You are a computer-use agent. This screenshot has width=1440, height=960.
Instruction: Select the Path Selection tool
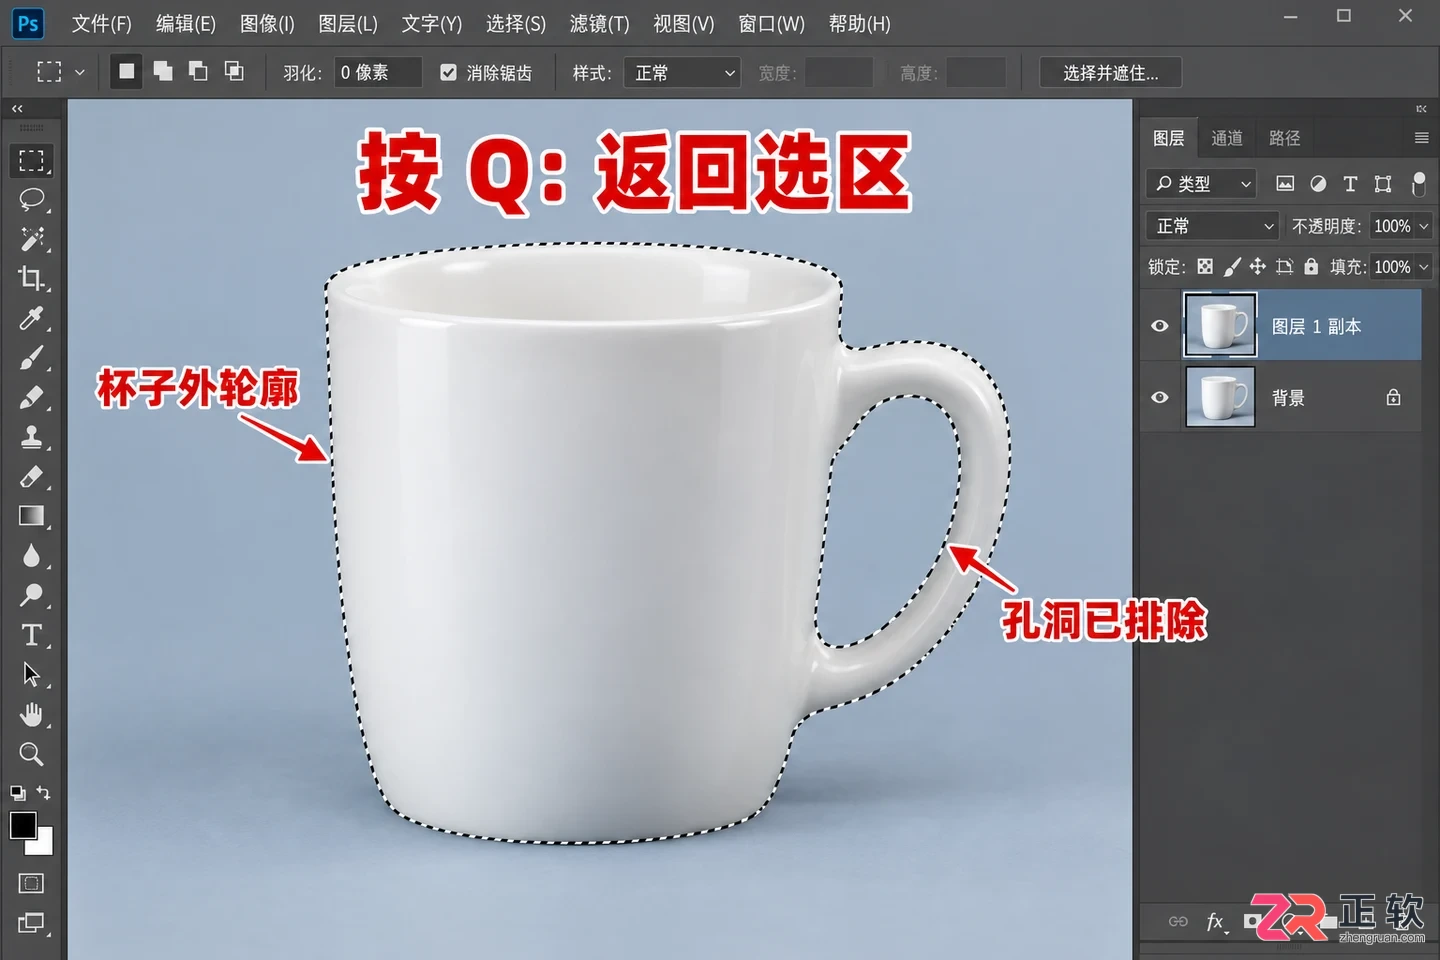tap(32, 675)
